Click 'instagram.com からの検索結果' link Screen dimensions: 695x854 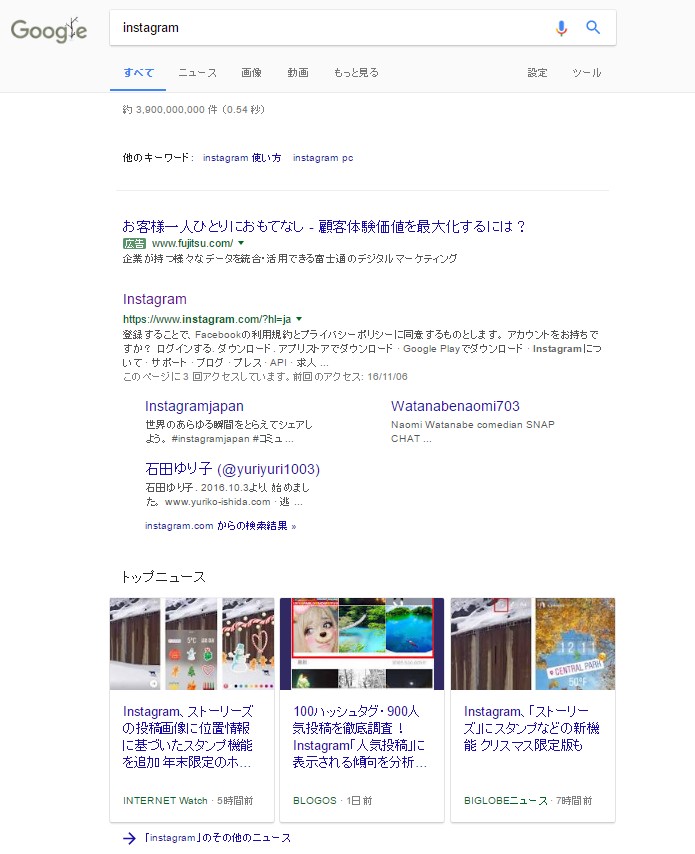click(221, 526)
